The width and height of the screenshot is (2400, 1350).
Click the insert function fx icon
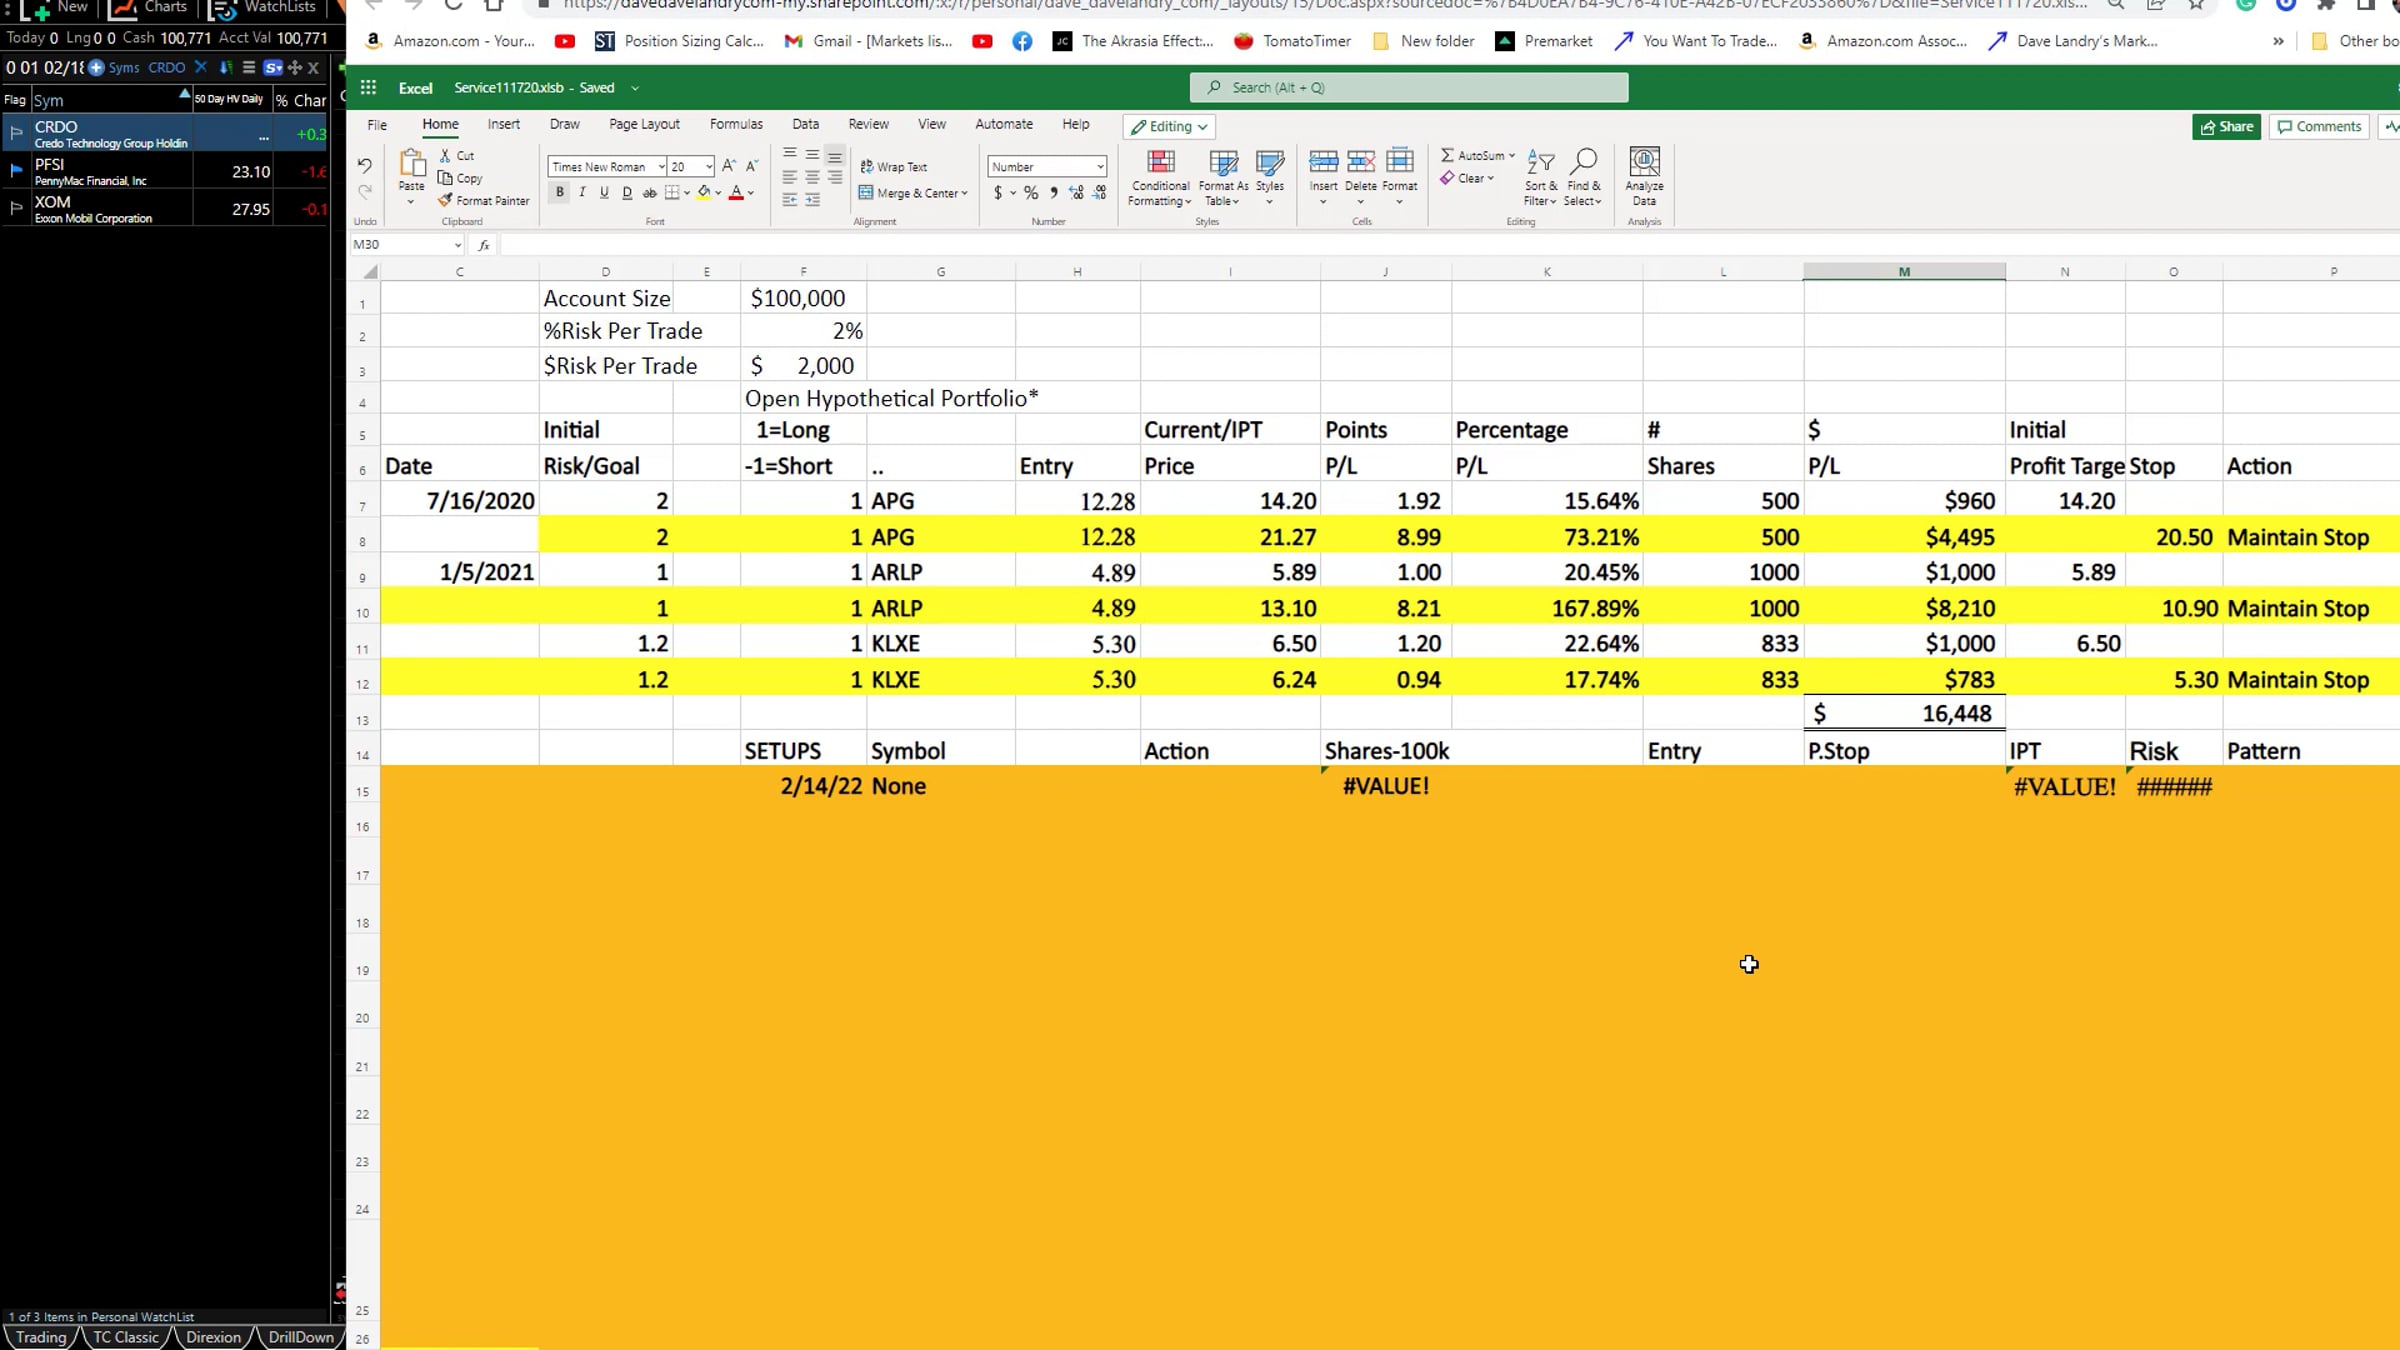coord(484,245)
